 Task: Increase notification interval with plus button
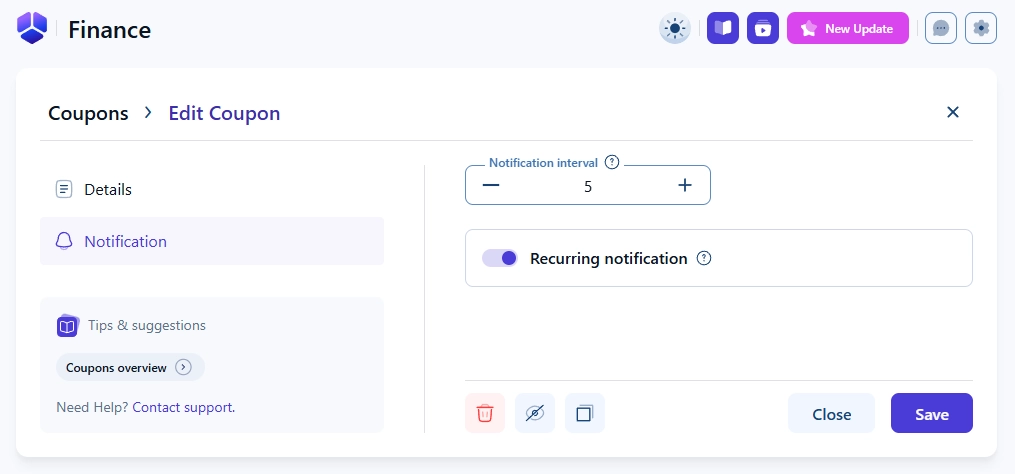[685, 185]
